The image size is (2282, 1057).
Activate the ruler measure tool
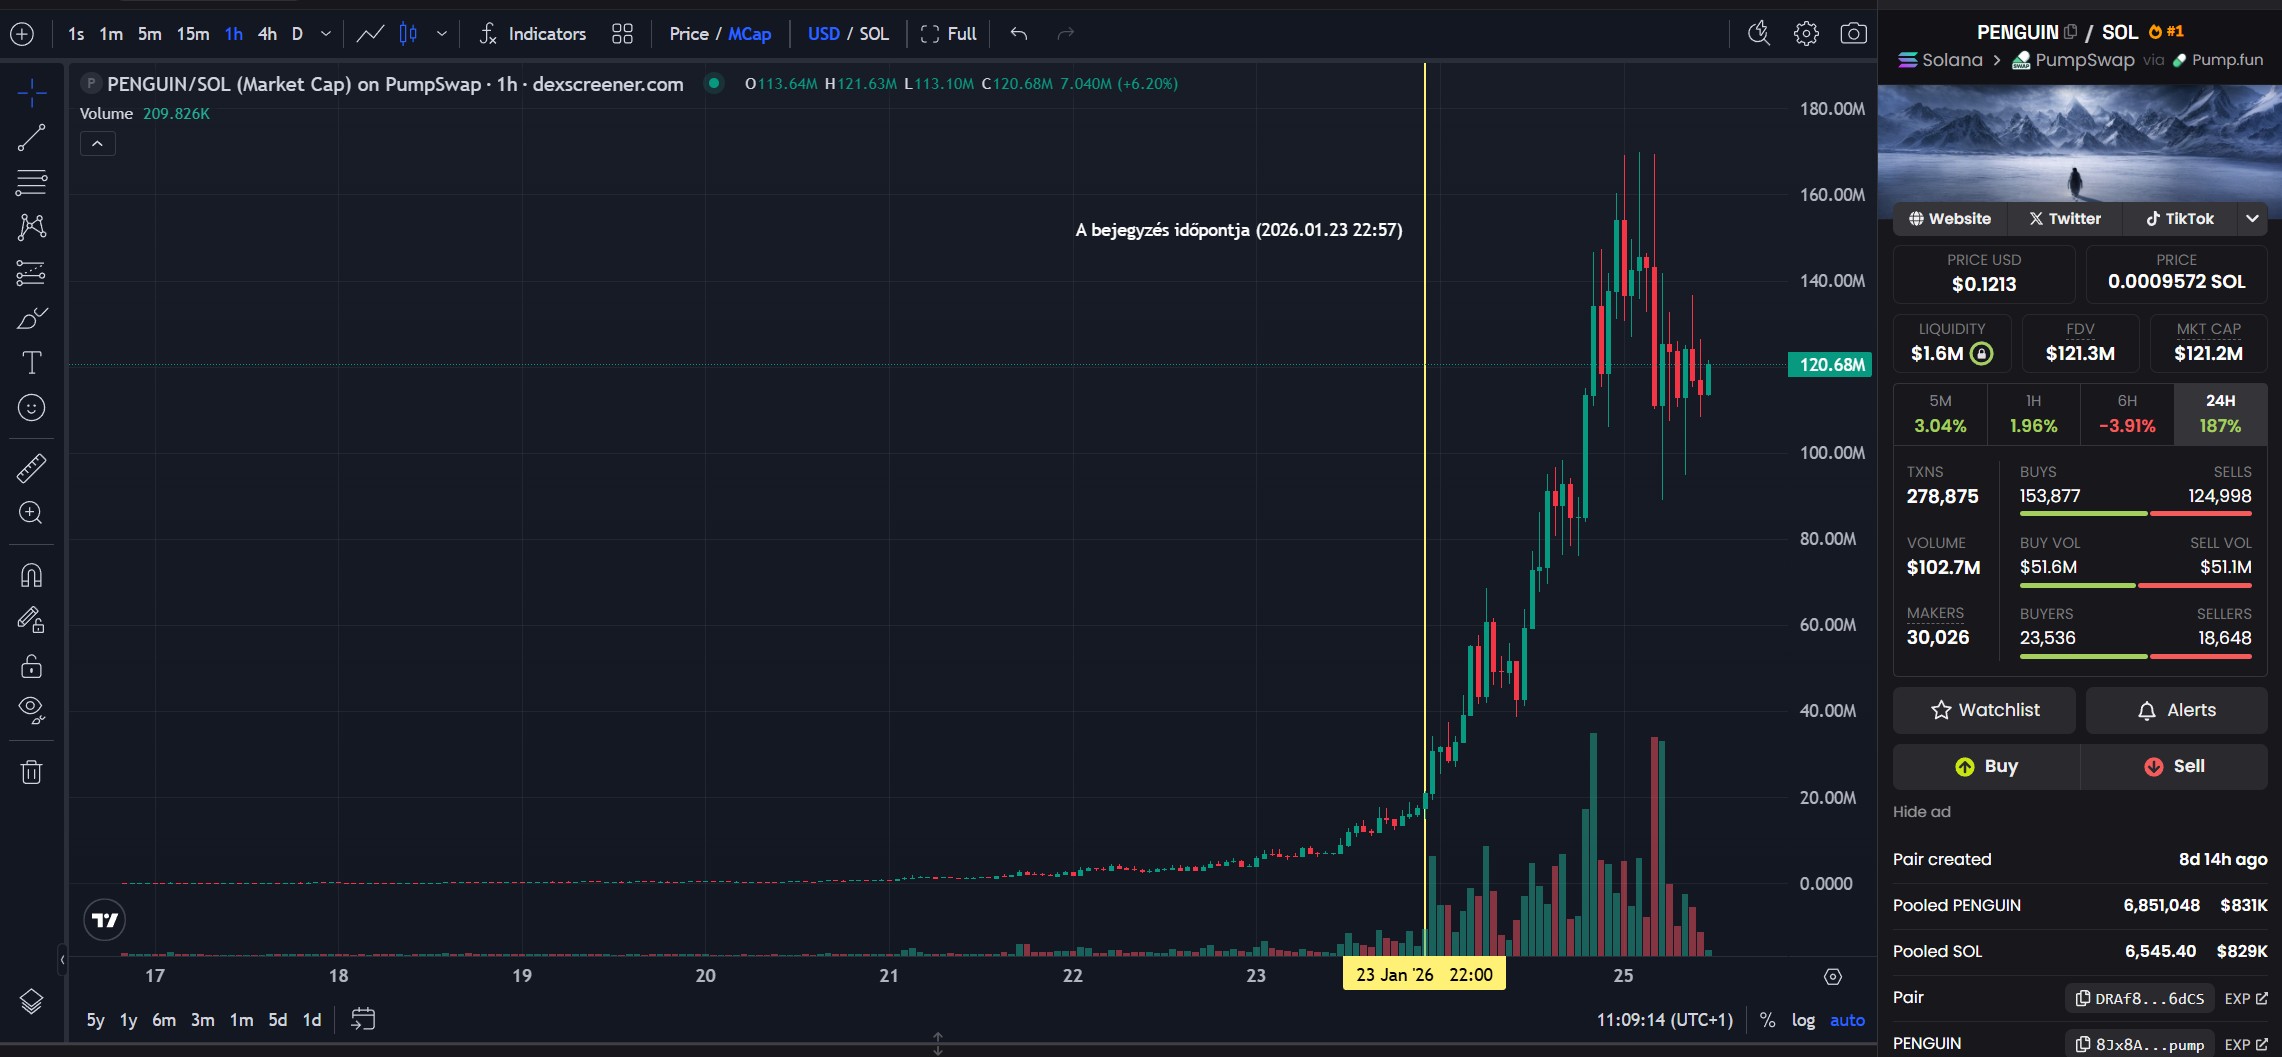(x=31, y=468)
